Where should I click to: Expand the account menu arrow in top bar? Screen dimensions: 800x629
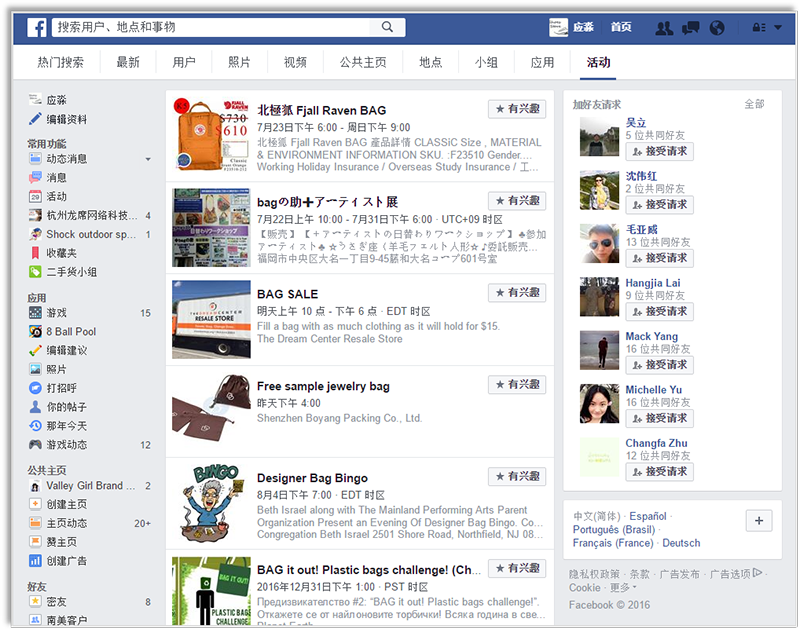(778, 28)
